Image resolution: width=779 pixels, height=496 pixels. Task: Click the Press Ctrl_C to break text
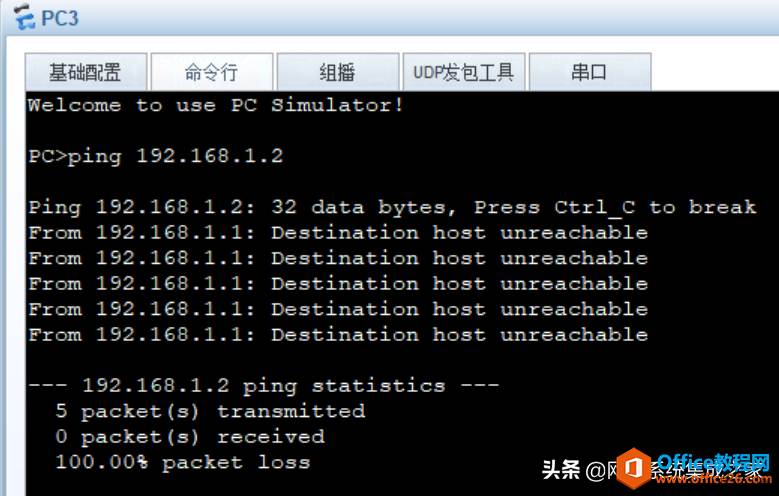pyautogui.click(x=615, y=207)
